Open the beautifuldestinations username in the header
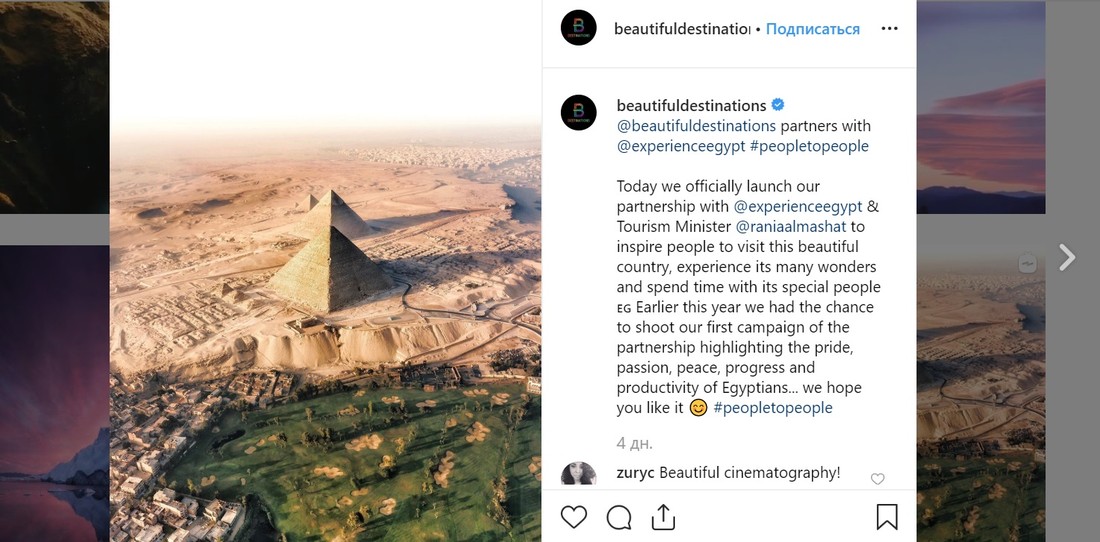 pyautogui.click(x=681, y=29)
